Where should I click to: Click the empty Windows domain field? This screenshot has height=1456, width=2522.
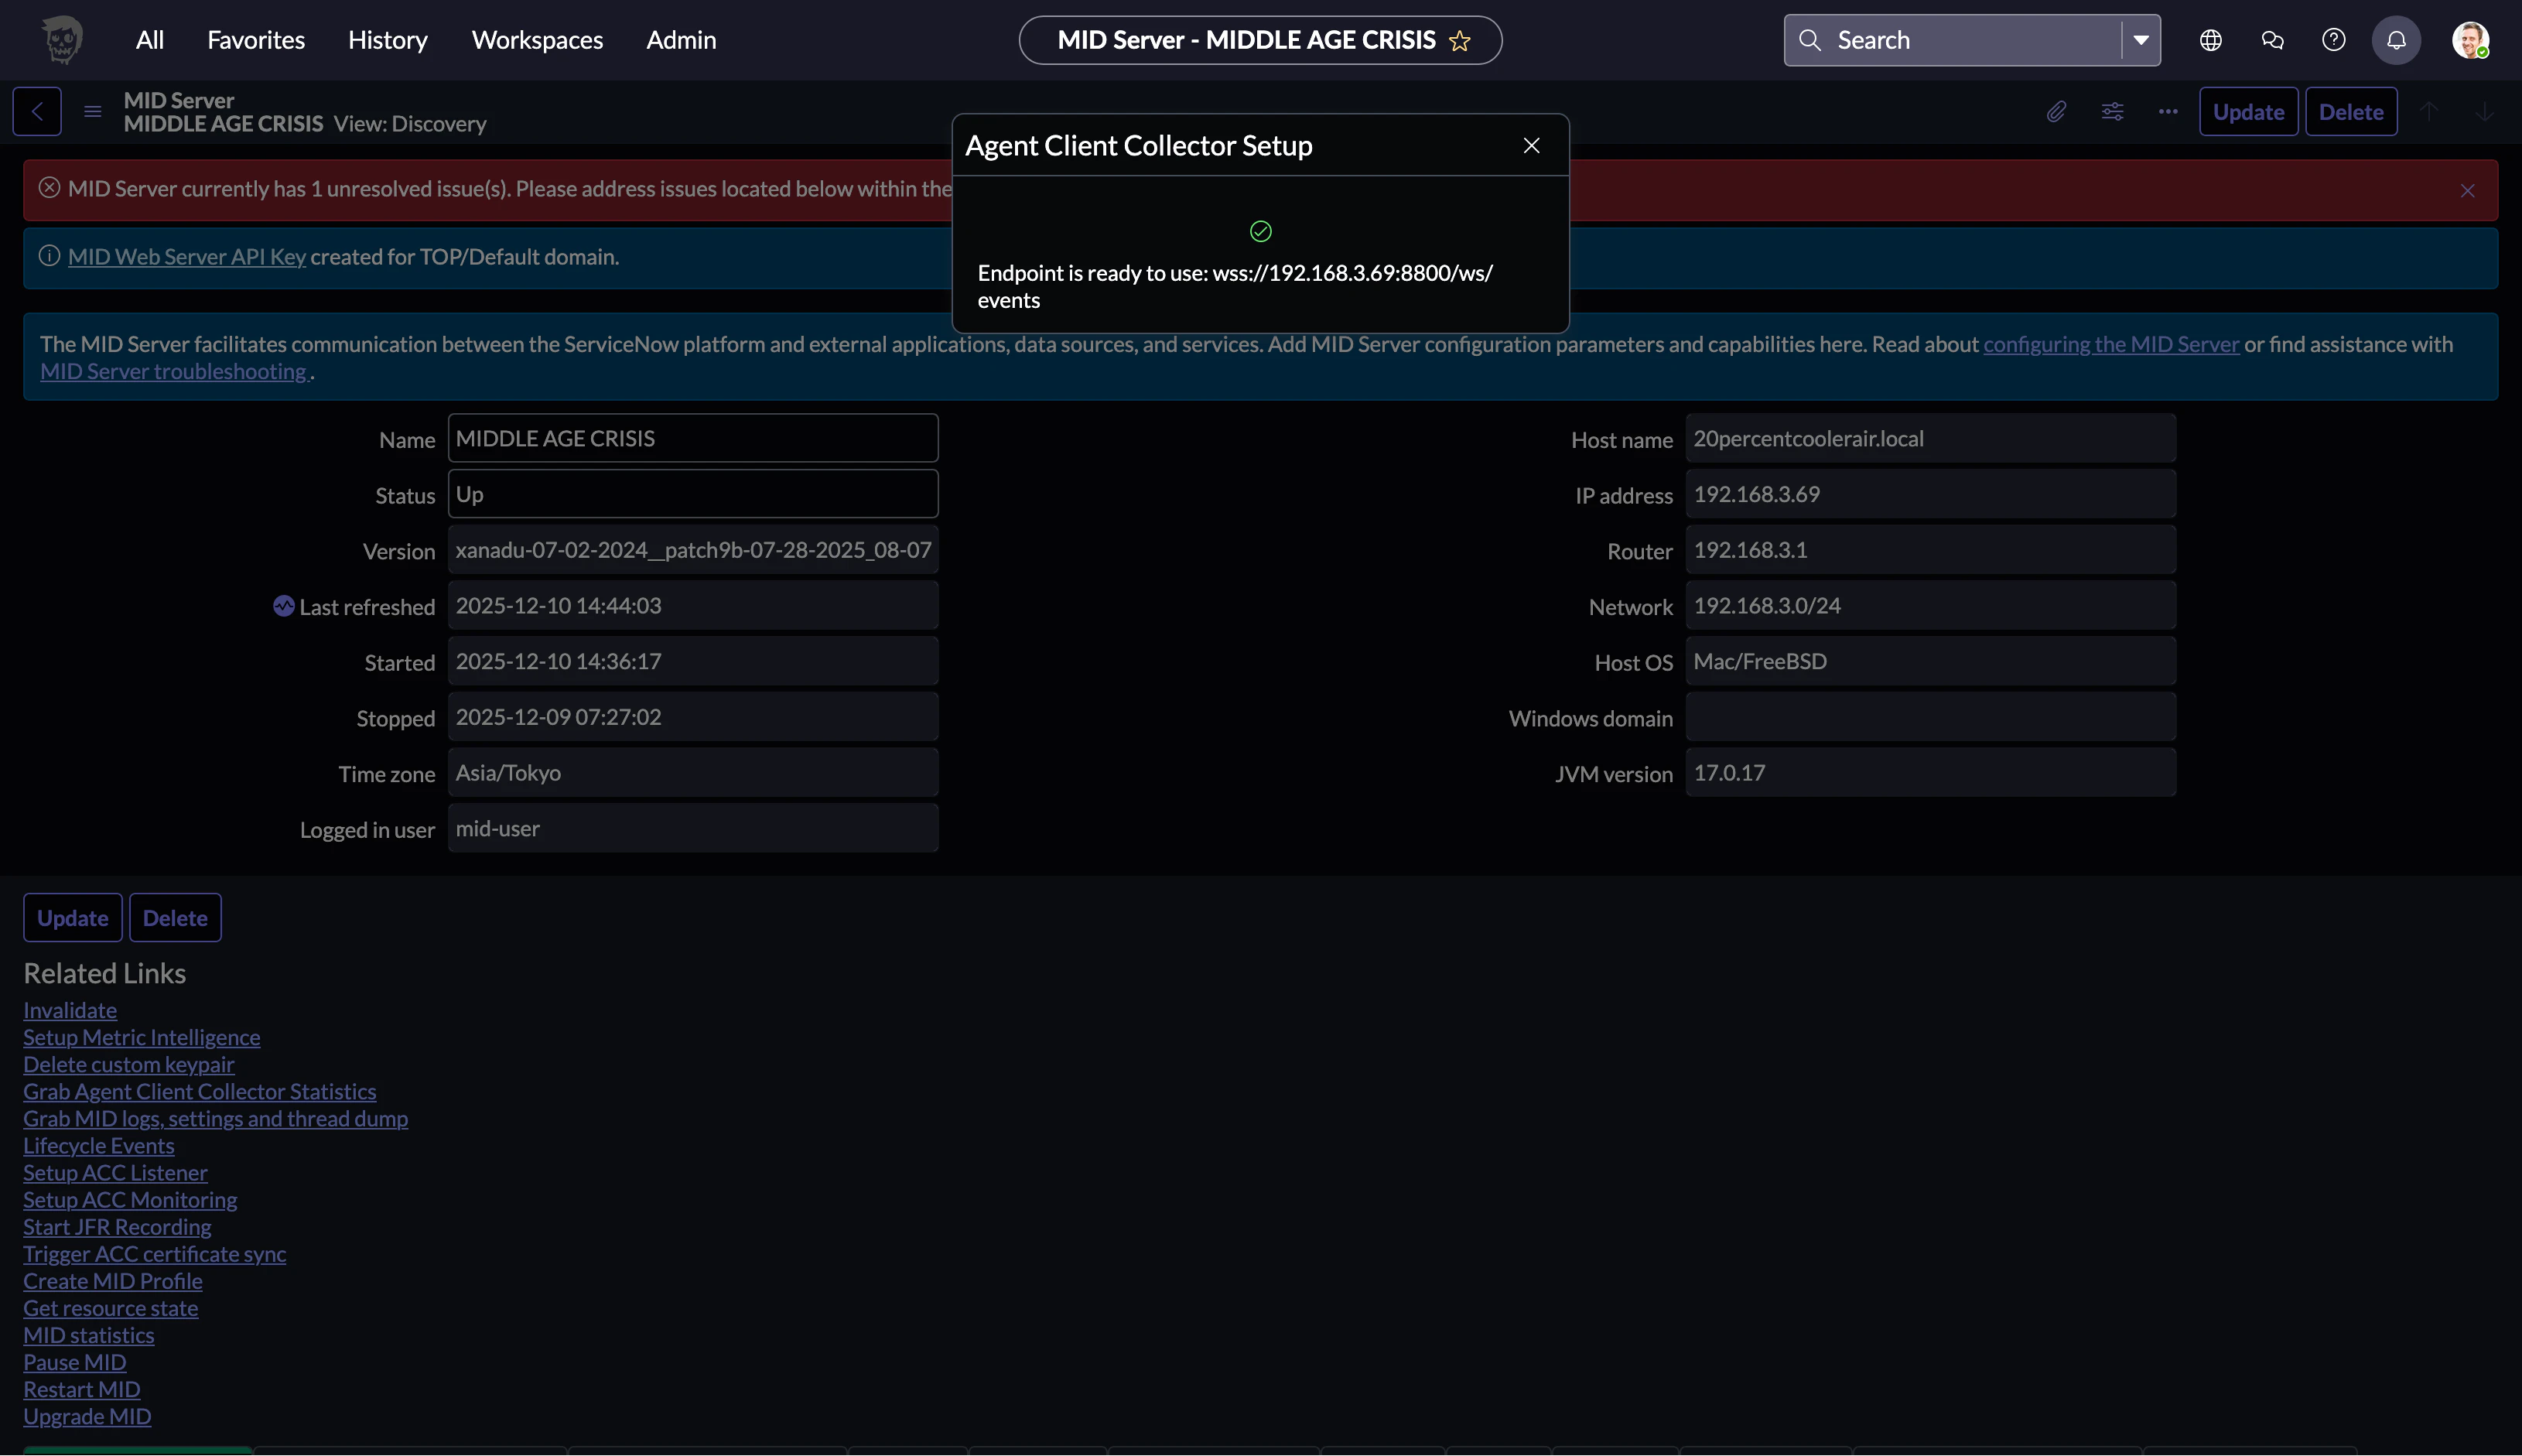[x=1930, y=717]
